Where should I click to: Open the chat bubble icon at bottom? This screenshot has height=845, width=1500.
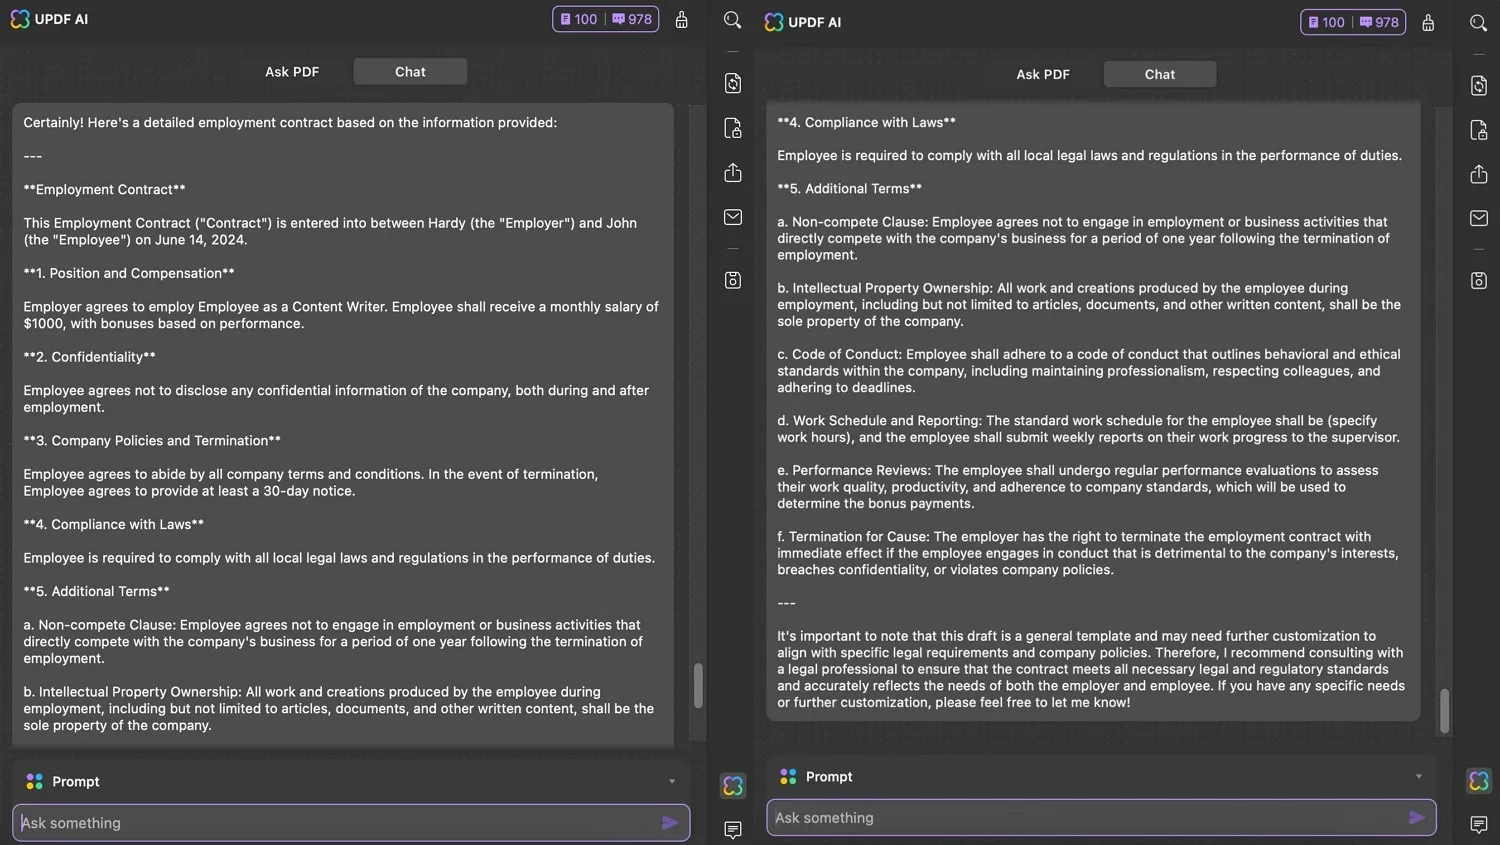click(x=733, y=830)
